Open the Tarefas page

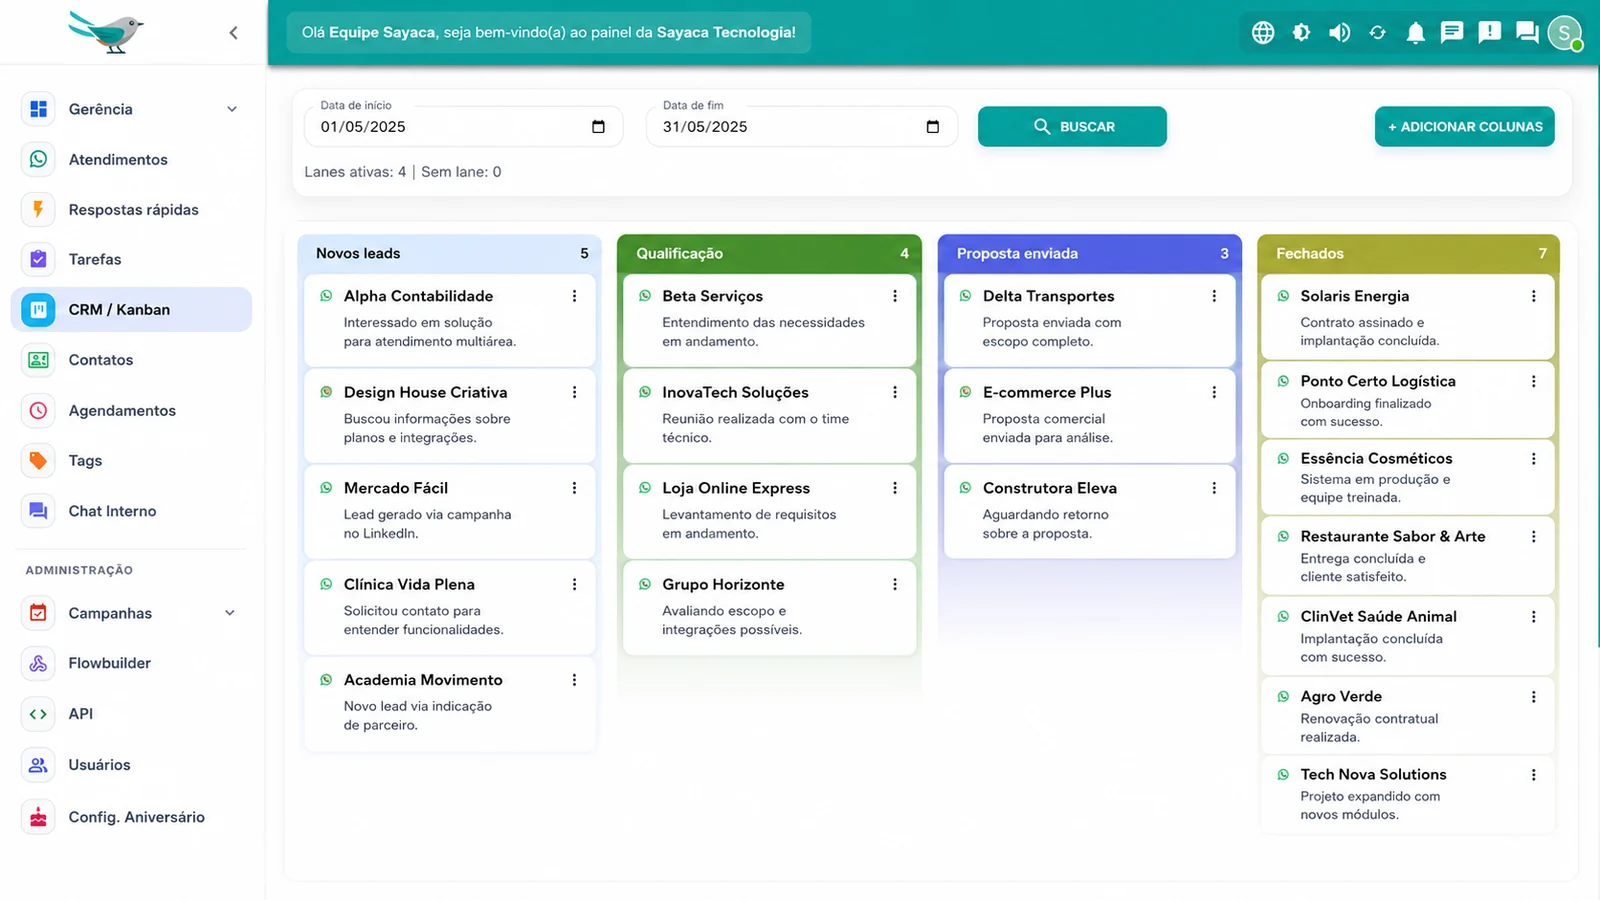131,259
